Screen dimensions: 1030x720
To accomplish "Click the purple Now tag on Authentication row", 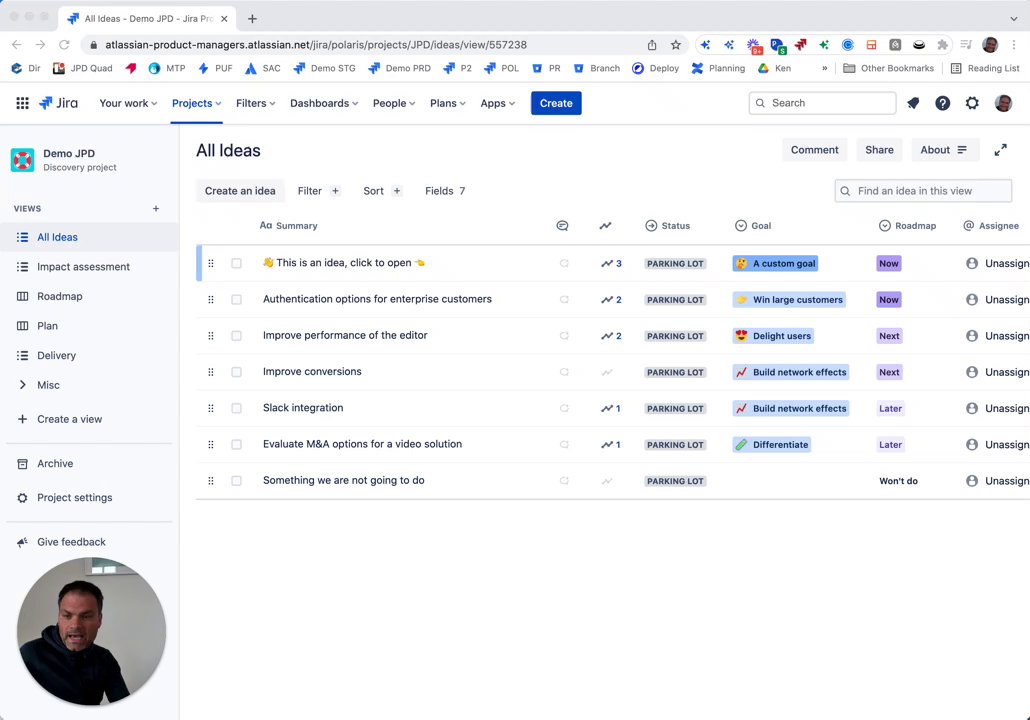I will (889, 300).
